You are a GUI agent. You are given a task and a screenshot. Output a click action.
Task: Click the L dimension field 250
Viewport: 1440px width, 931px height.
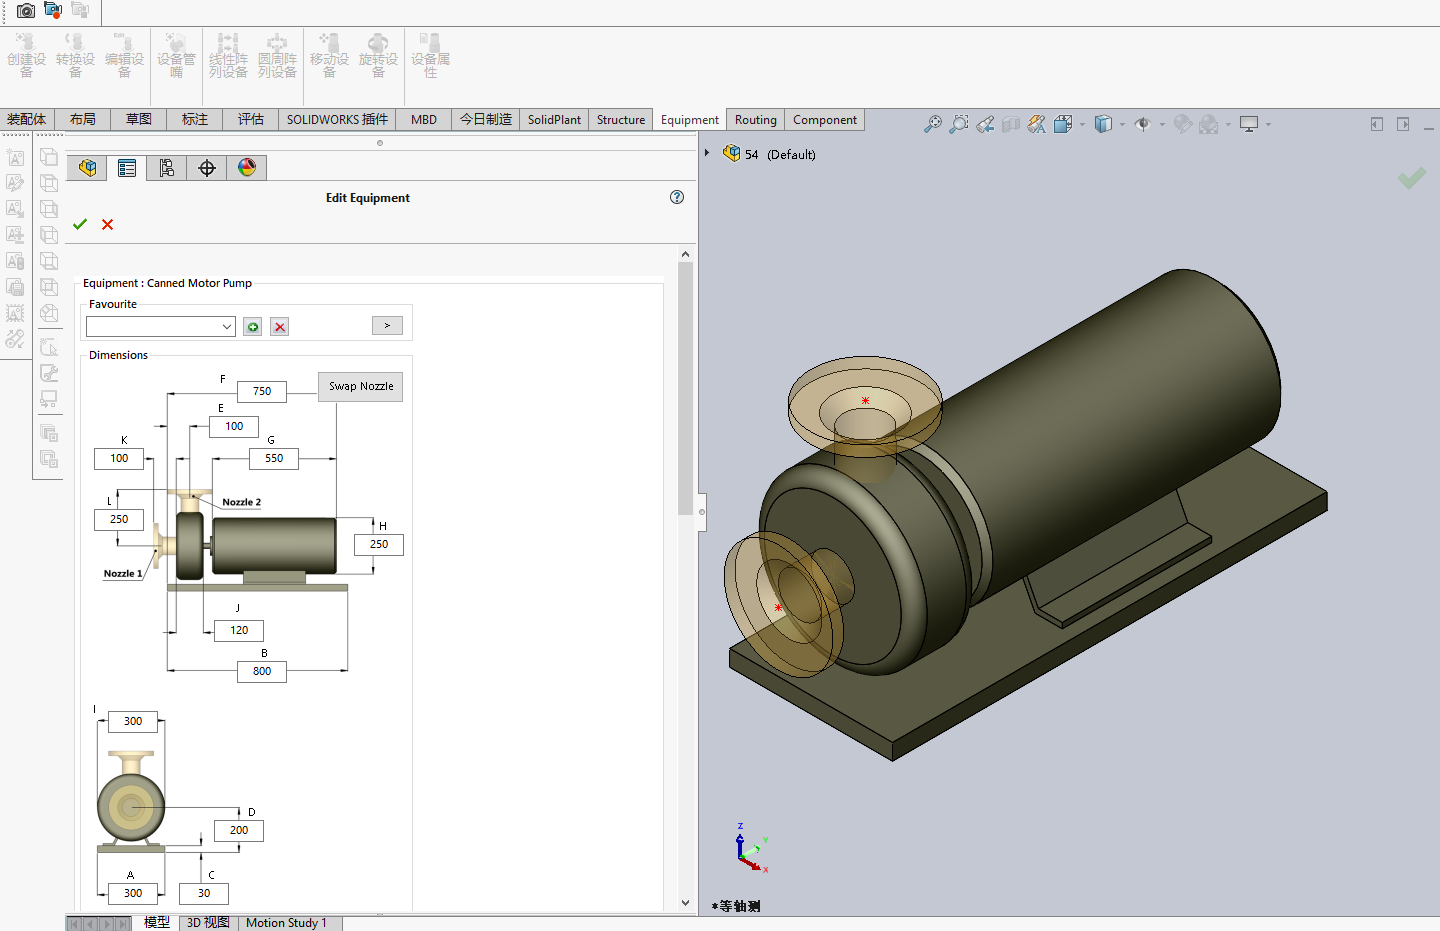click(119, 519)
